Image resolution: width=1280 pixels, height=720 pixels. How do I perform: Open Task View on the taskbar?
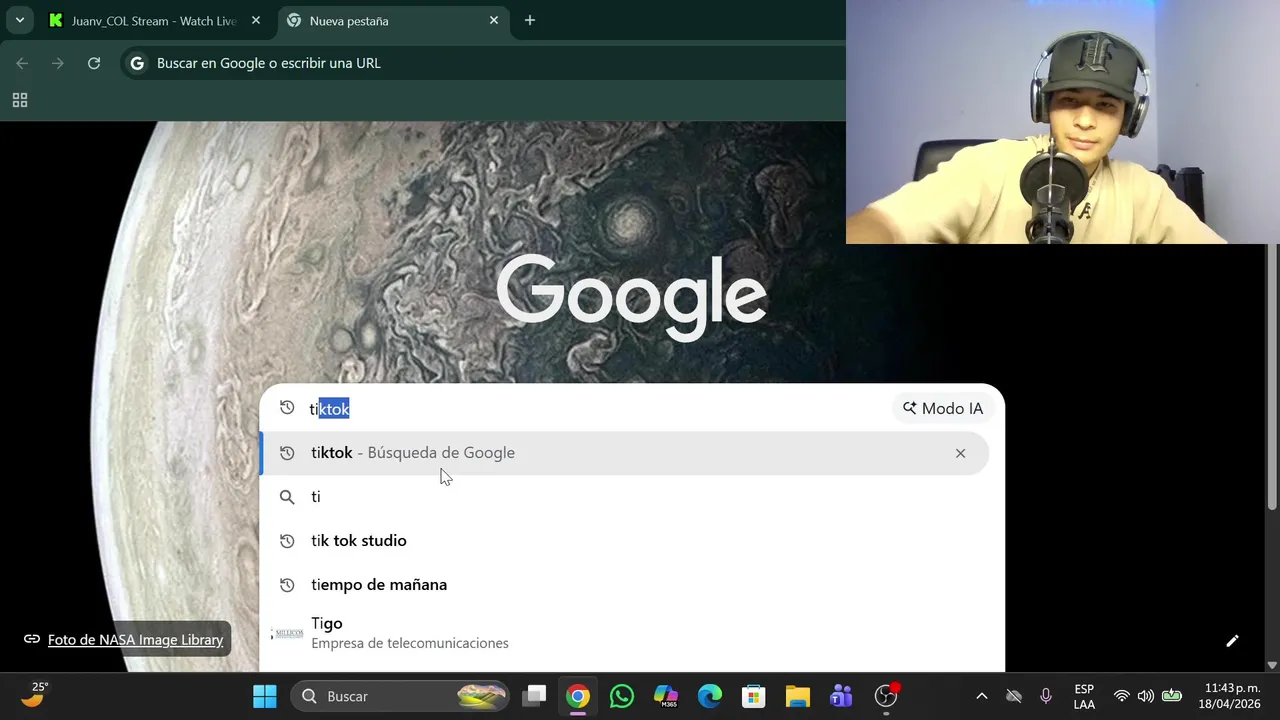(x=536, y=696)
